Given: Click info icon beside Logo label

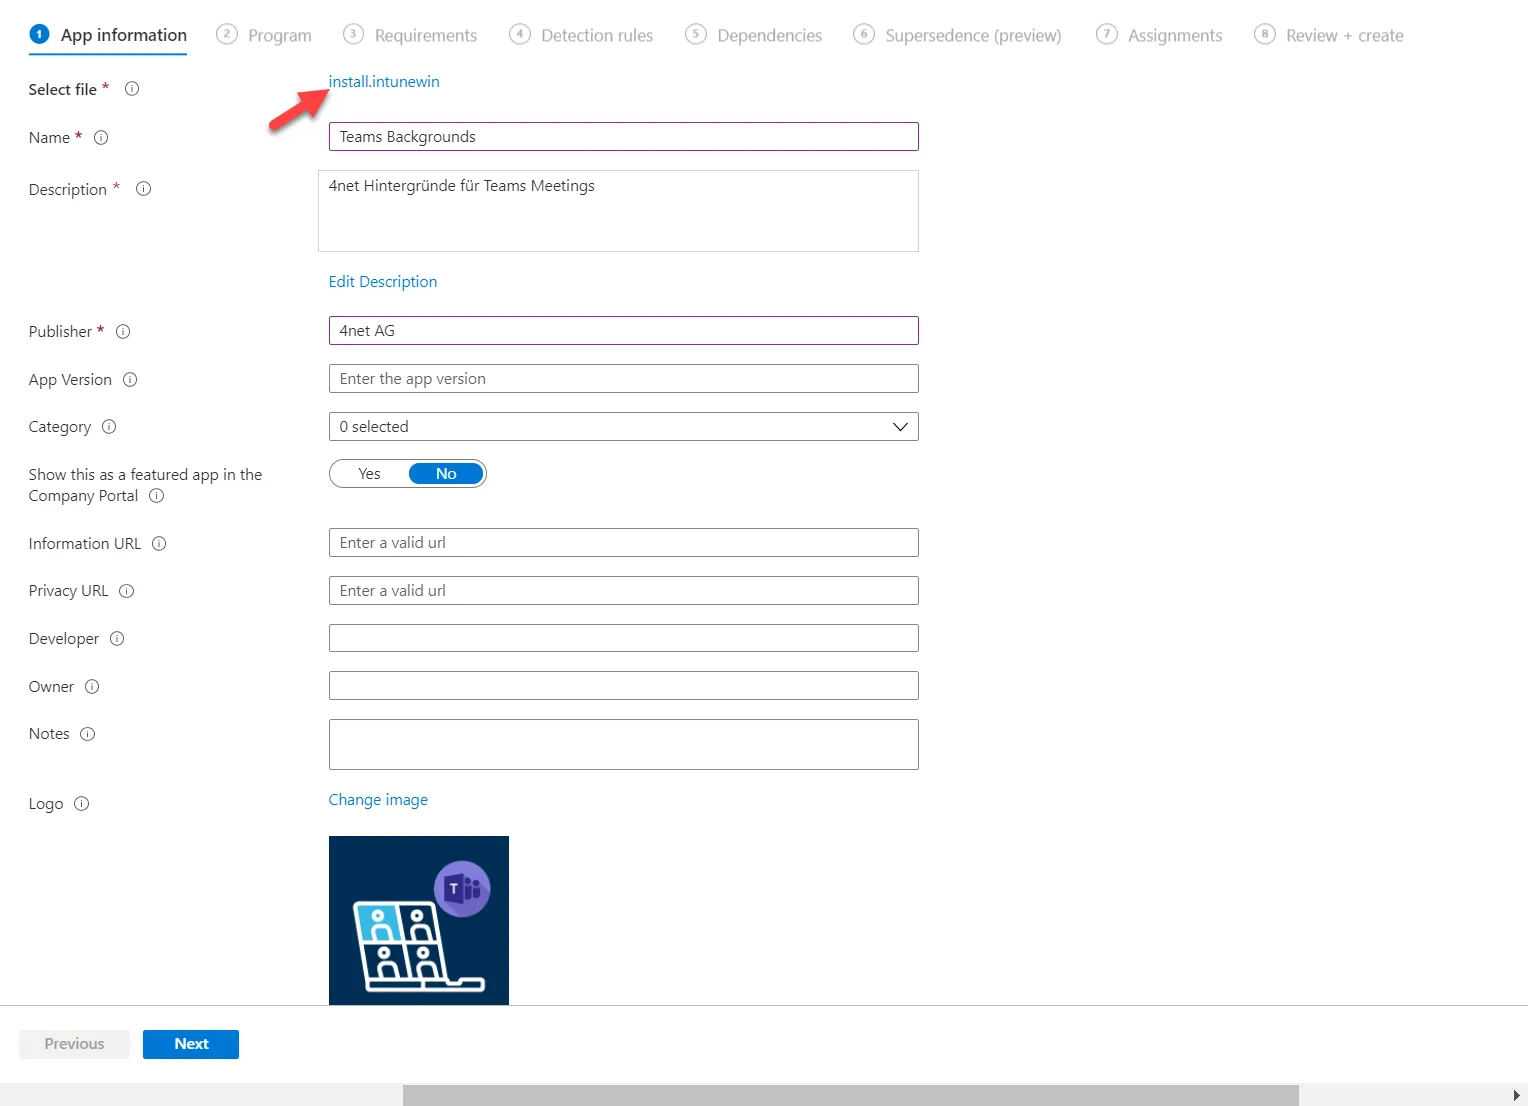Looking at the screenshot, I should tap(82, 804).
